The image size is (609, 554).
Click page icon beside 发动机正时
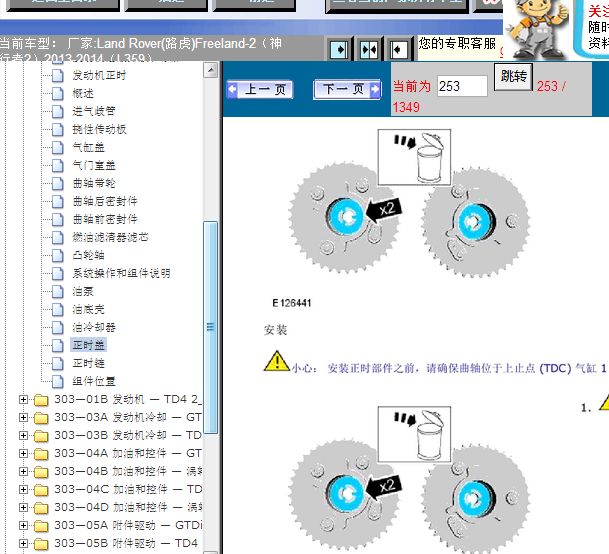(57, 75)
